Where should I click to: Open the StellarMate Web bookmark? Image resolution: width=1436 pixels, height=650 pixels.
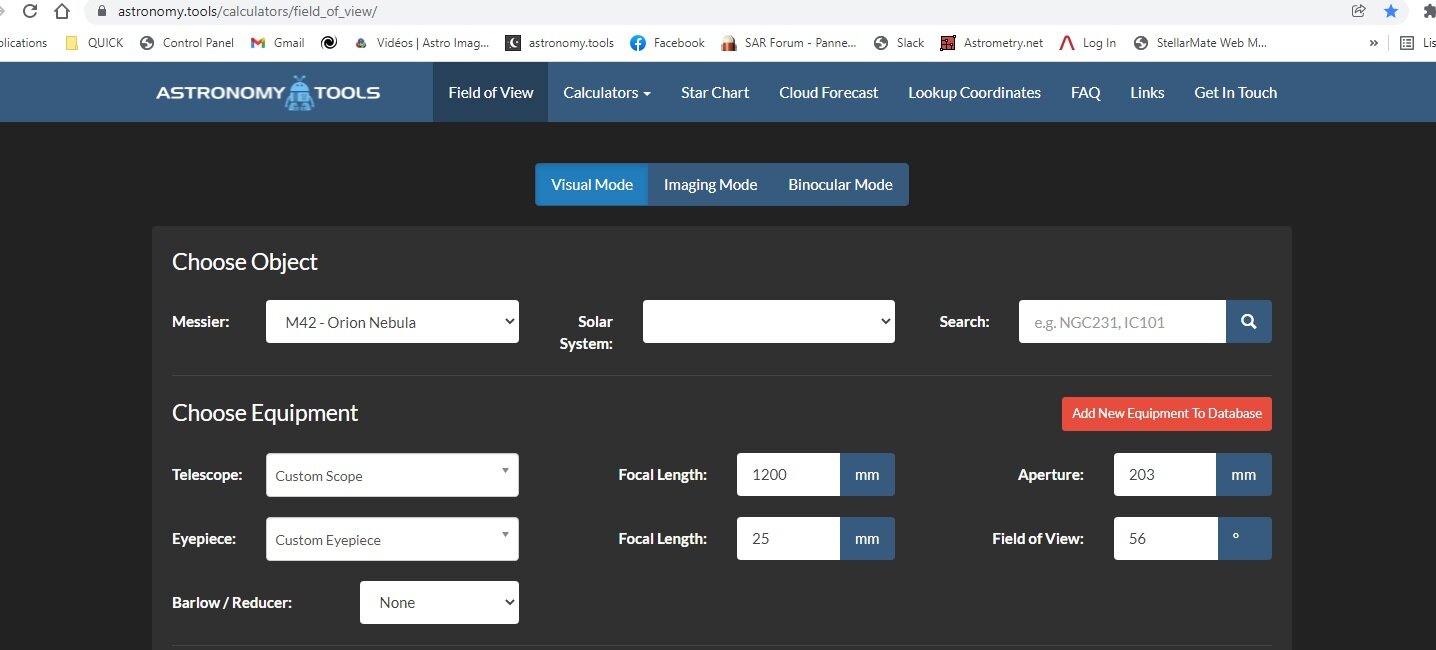coord(1200,43)
